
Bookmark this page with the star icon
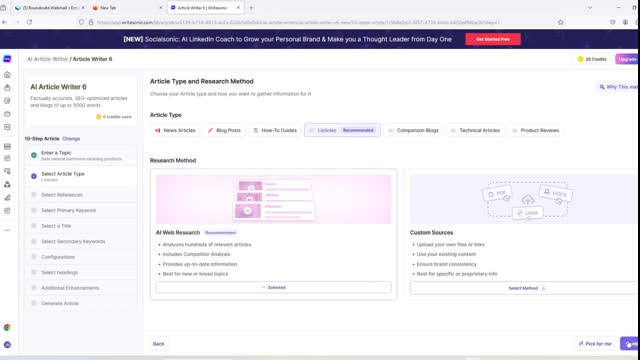click(x=560, y=22)
